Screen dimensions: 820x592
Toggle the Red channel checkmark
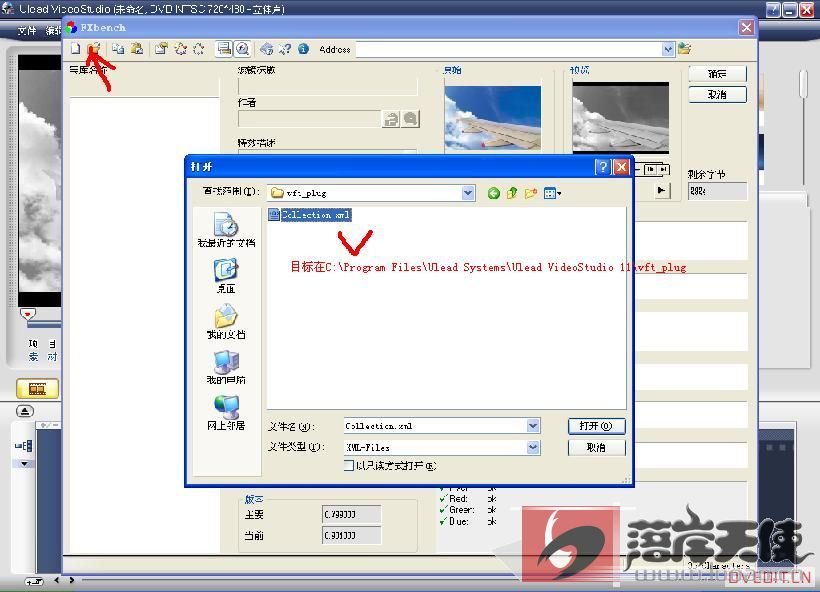point(443,498)
